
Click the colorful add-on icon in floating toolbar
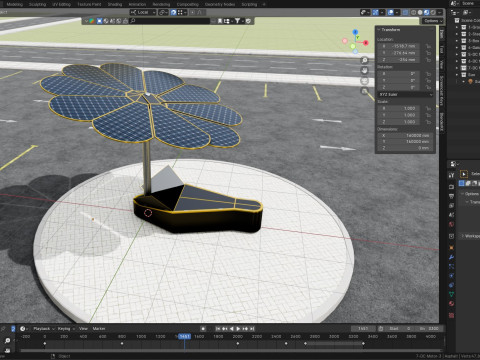pyautogui.click(x=91, y=21)
